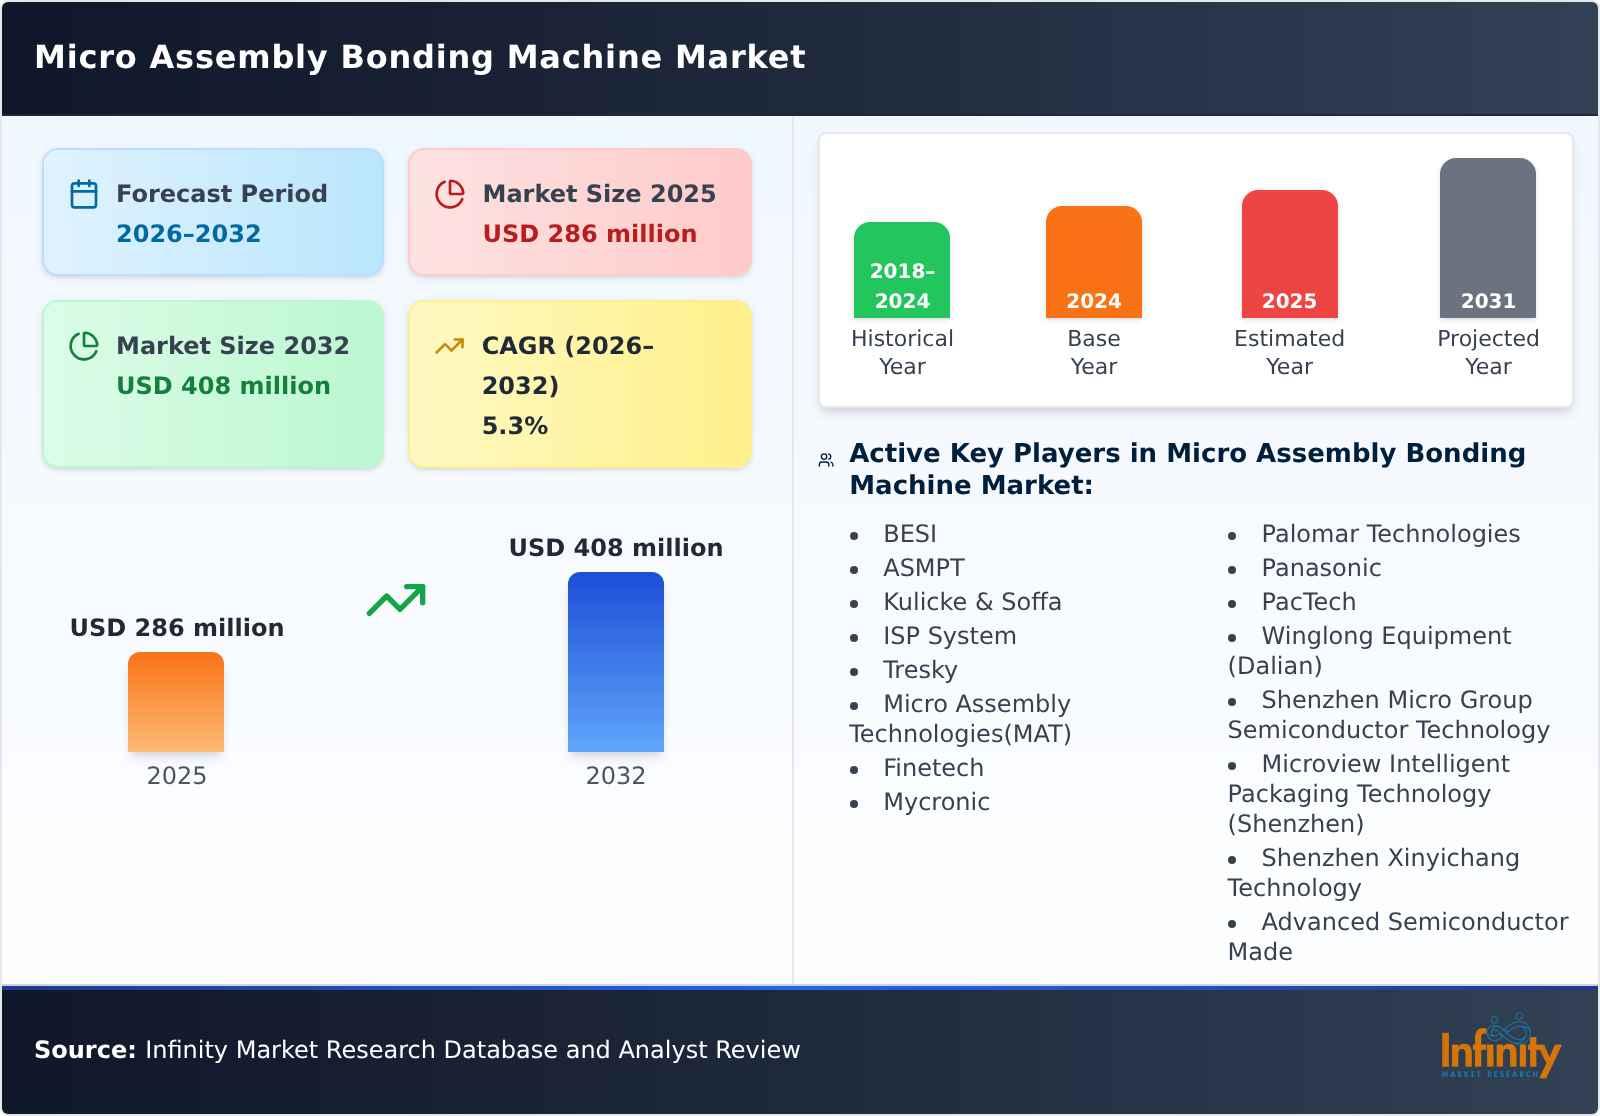Click the orange 2025 gradient bar
The height and width of the screenshot is (1116, 1600).
coord(176,703)
